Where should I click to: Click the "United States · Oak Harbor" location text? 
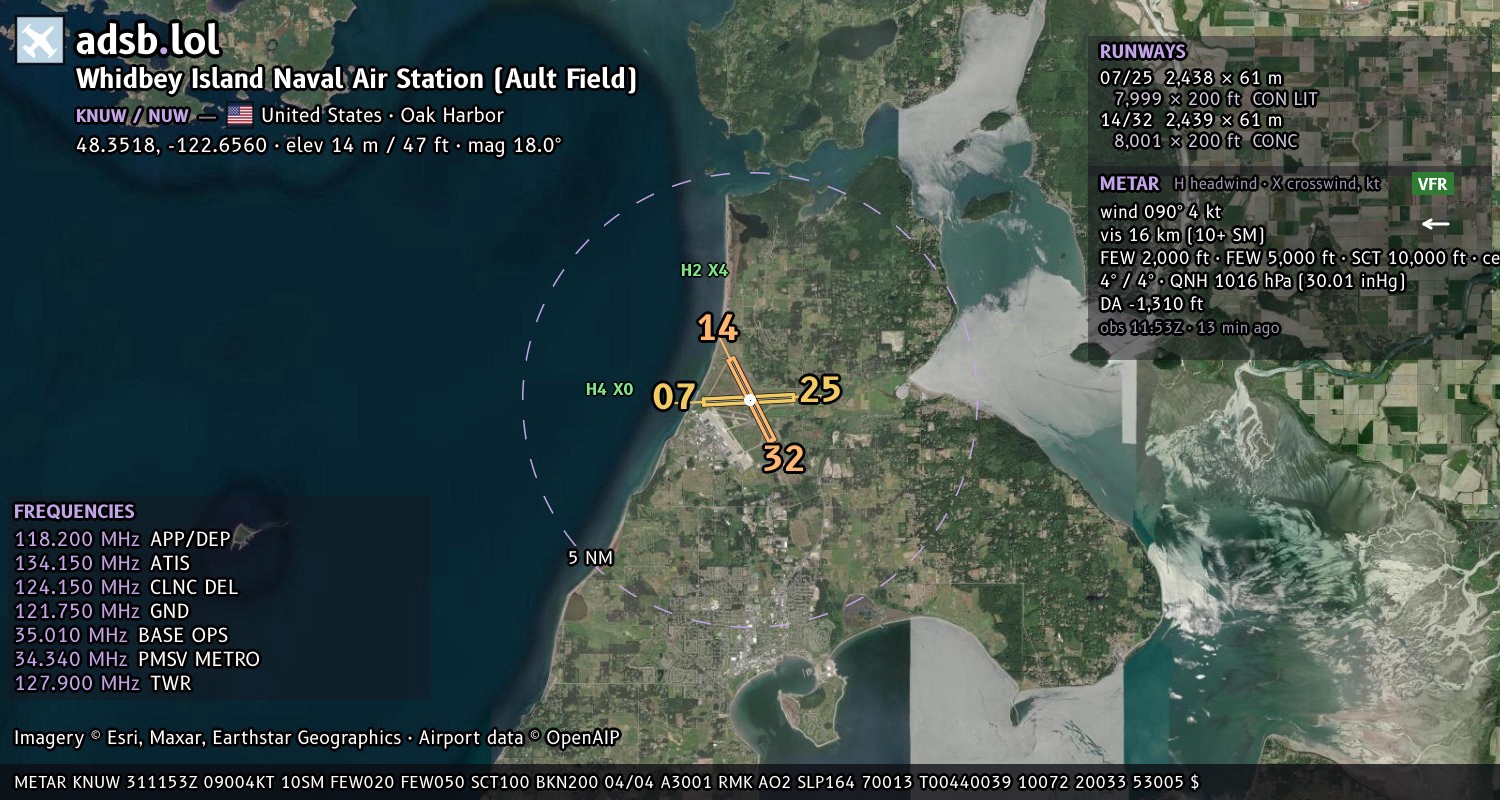[x=382, y=115]
